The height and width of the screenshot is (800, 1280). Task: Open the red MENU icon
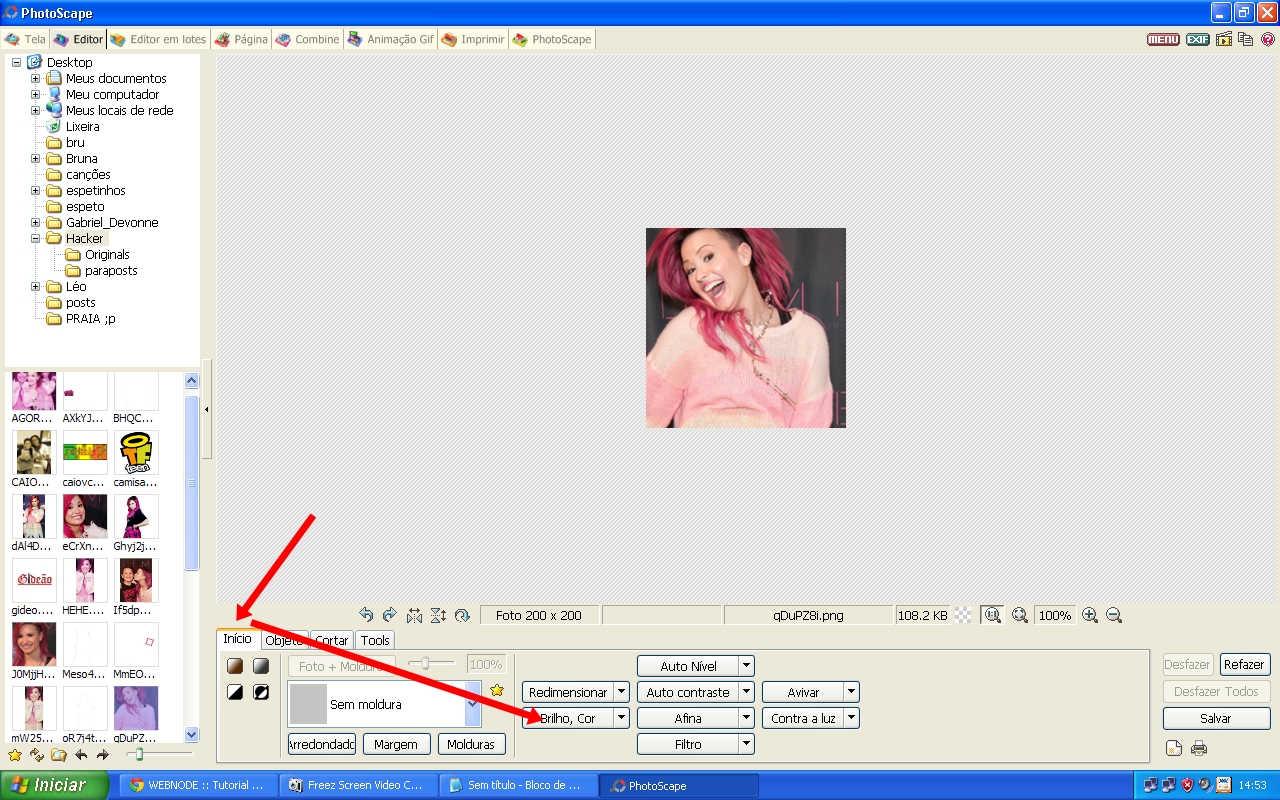[x=1163, y=40]
